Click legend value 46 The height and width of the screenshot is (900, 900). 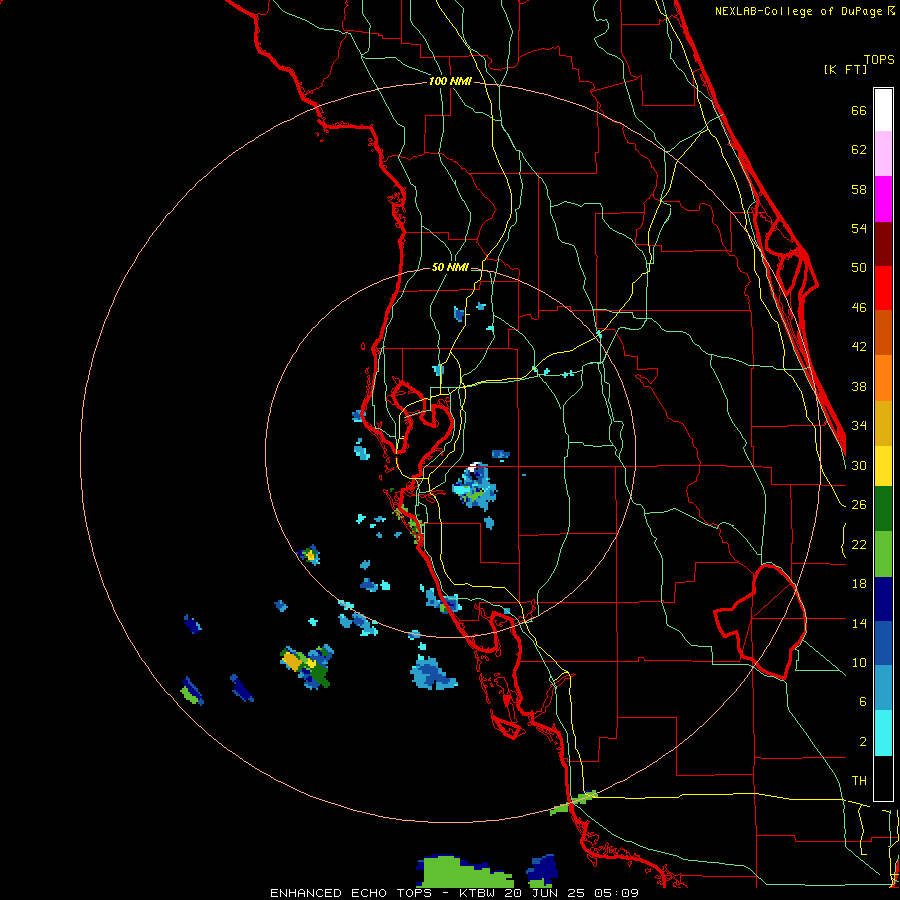click(859, 308)
